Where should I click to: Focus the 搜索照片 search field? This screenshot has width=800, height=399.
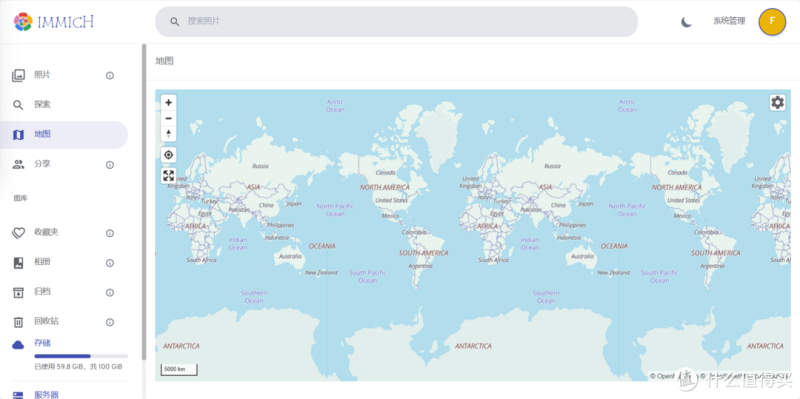click(396, 21)
